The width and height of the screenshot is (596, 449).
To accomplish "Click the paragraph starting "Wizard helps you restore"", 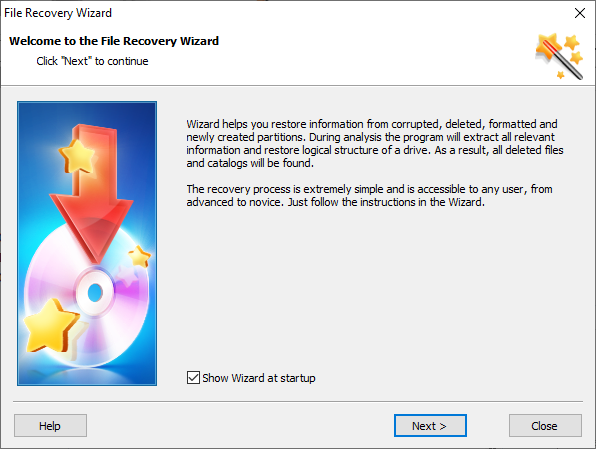I will (x=375, y=143).
